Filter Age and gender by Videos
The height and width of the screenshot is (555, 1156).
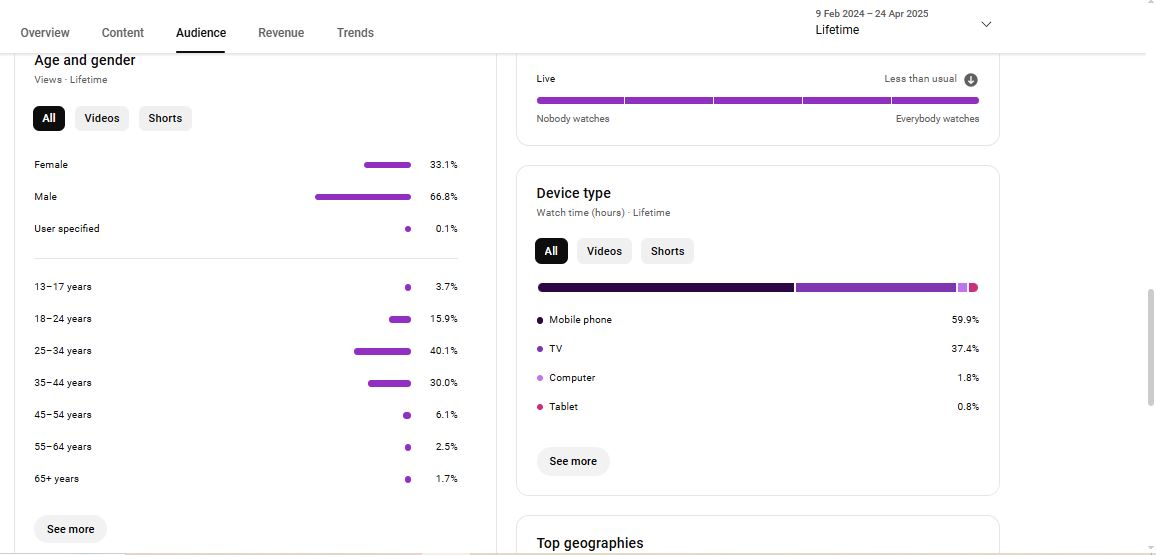click(102, 118)
